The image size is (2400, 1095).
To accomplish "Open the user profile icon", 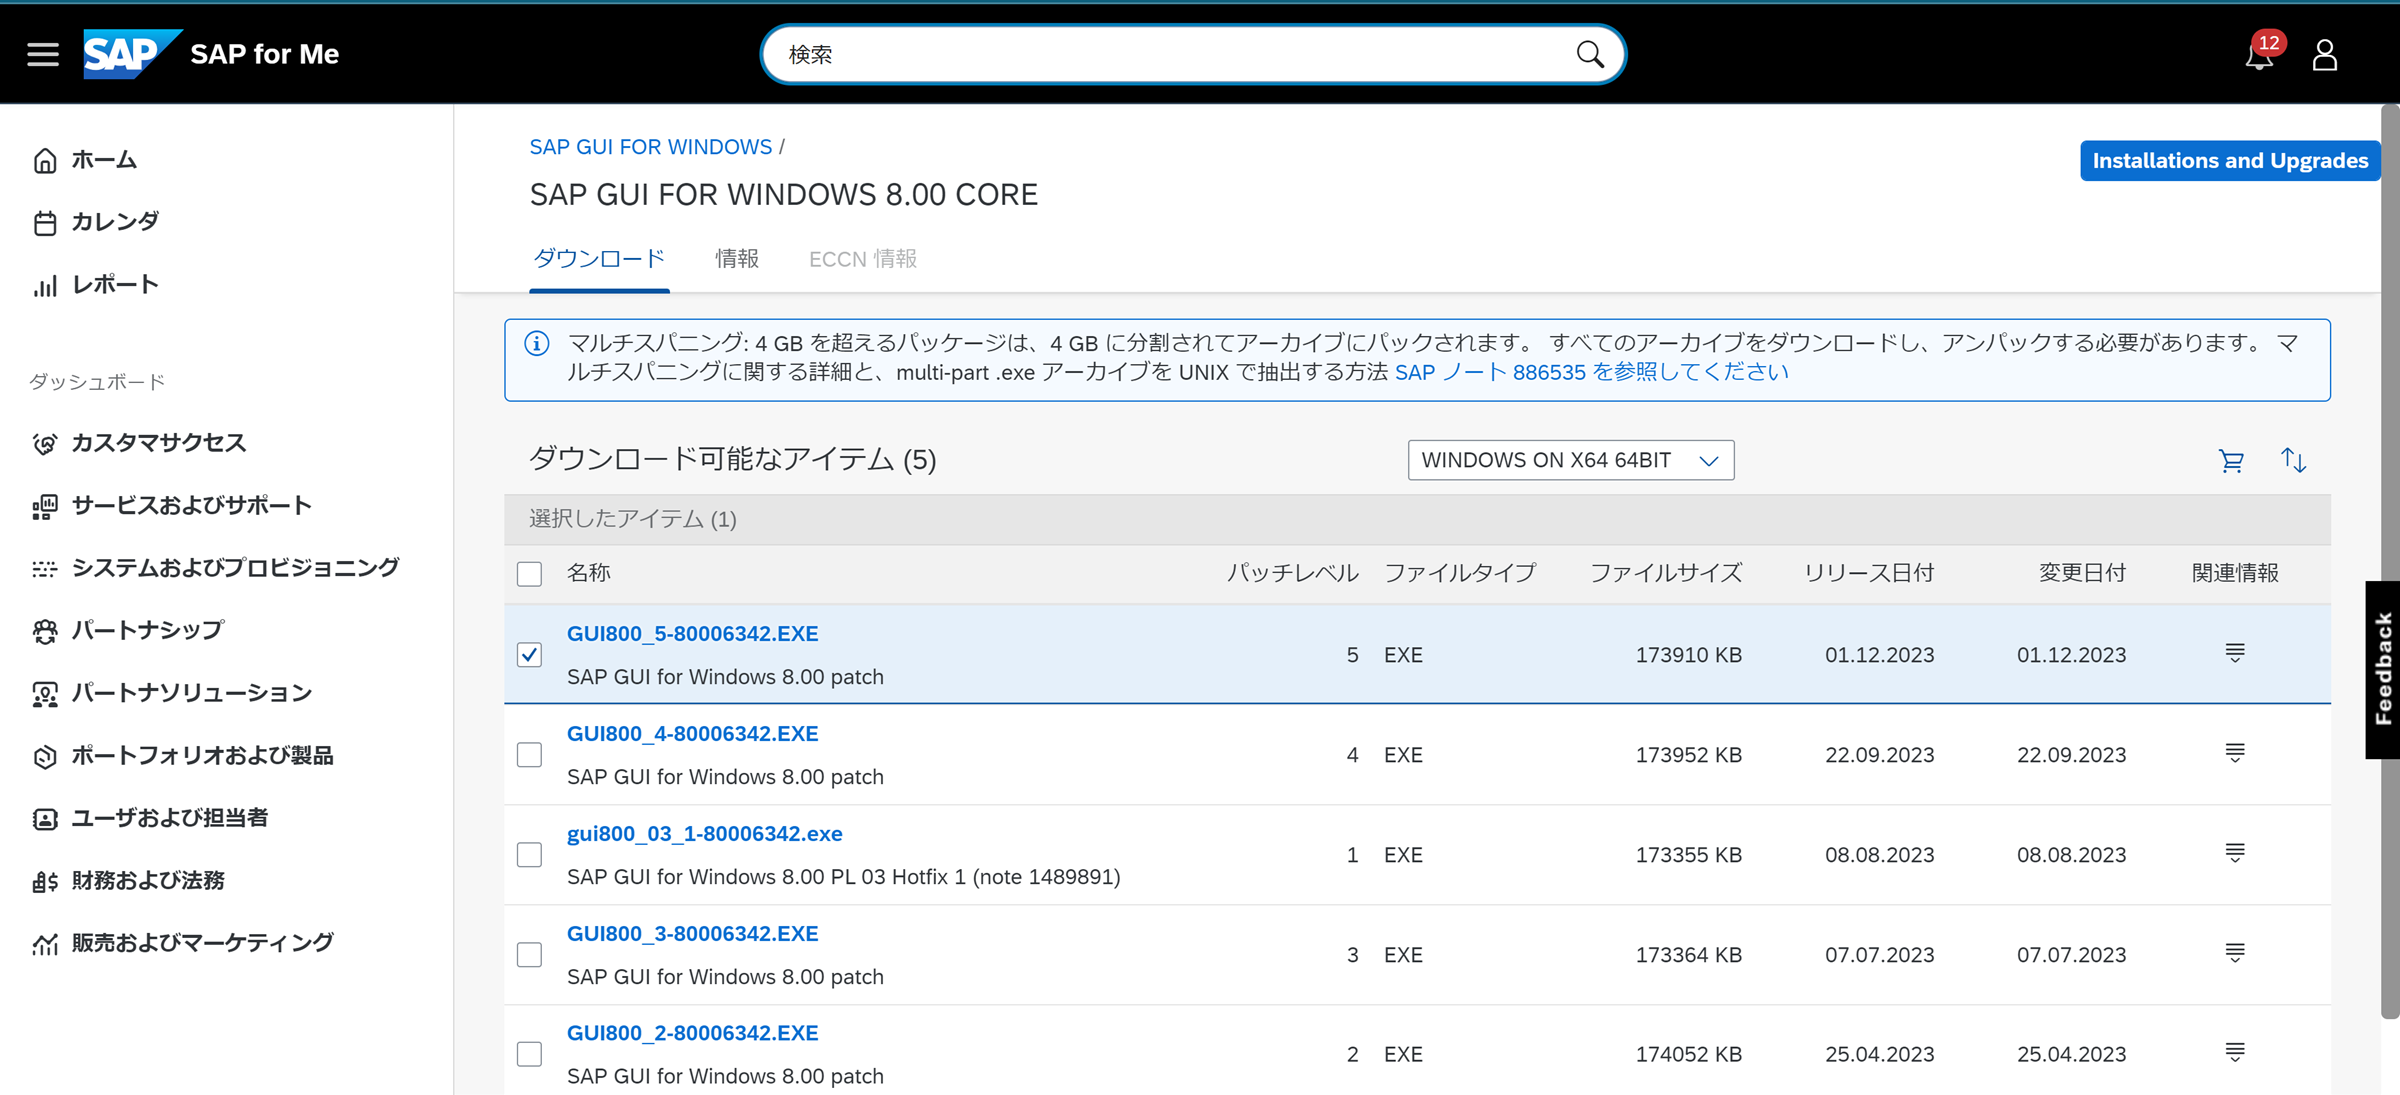I will click(2324, 55).
